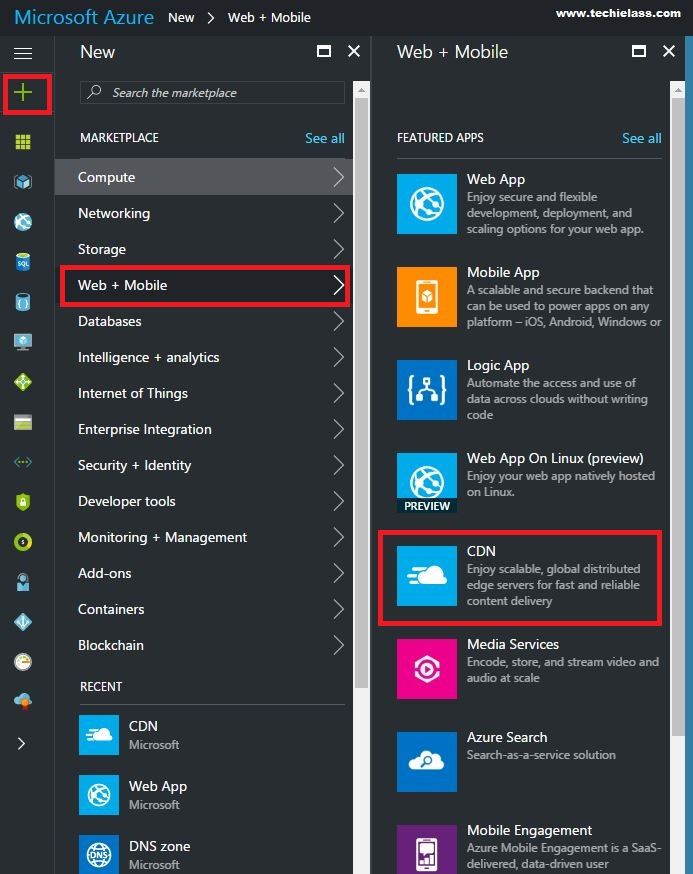Click the Media Services title
The height and width of the screenshot is (874, 693).
513,644
